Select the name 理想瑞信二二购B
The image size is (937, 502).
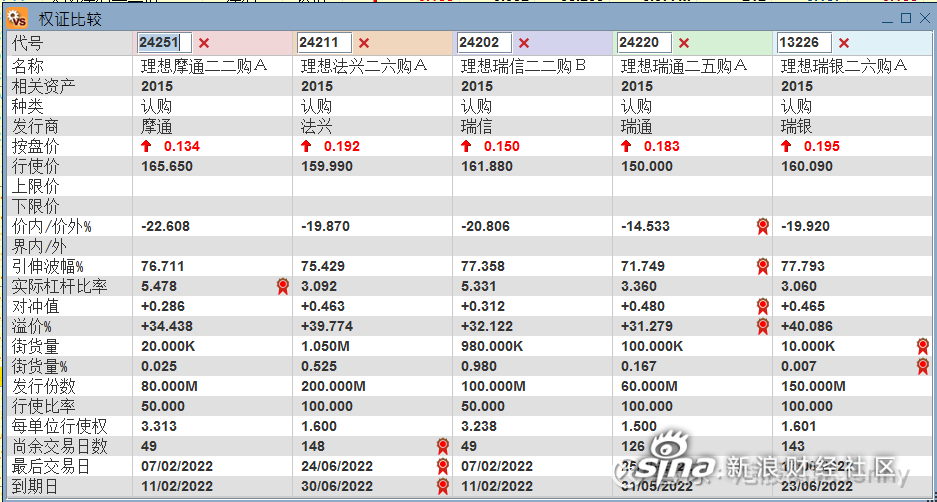point(524,66)
